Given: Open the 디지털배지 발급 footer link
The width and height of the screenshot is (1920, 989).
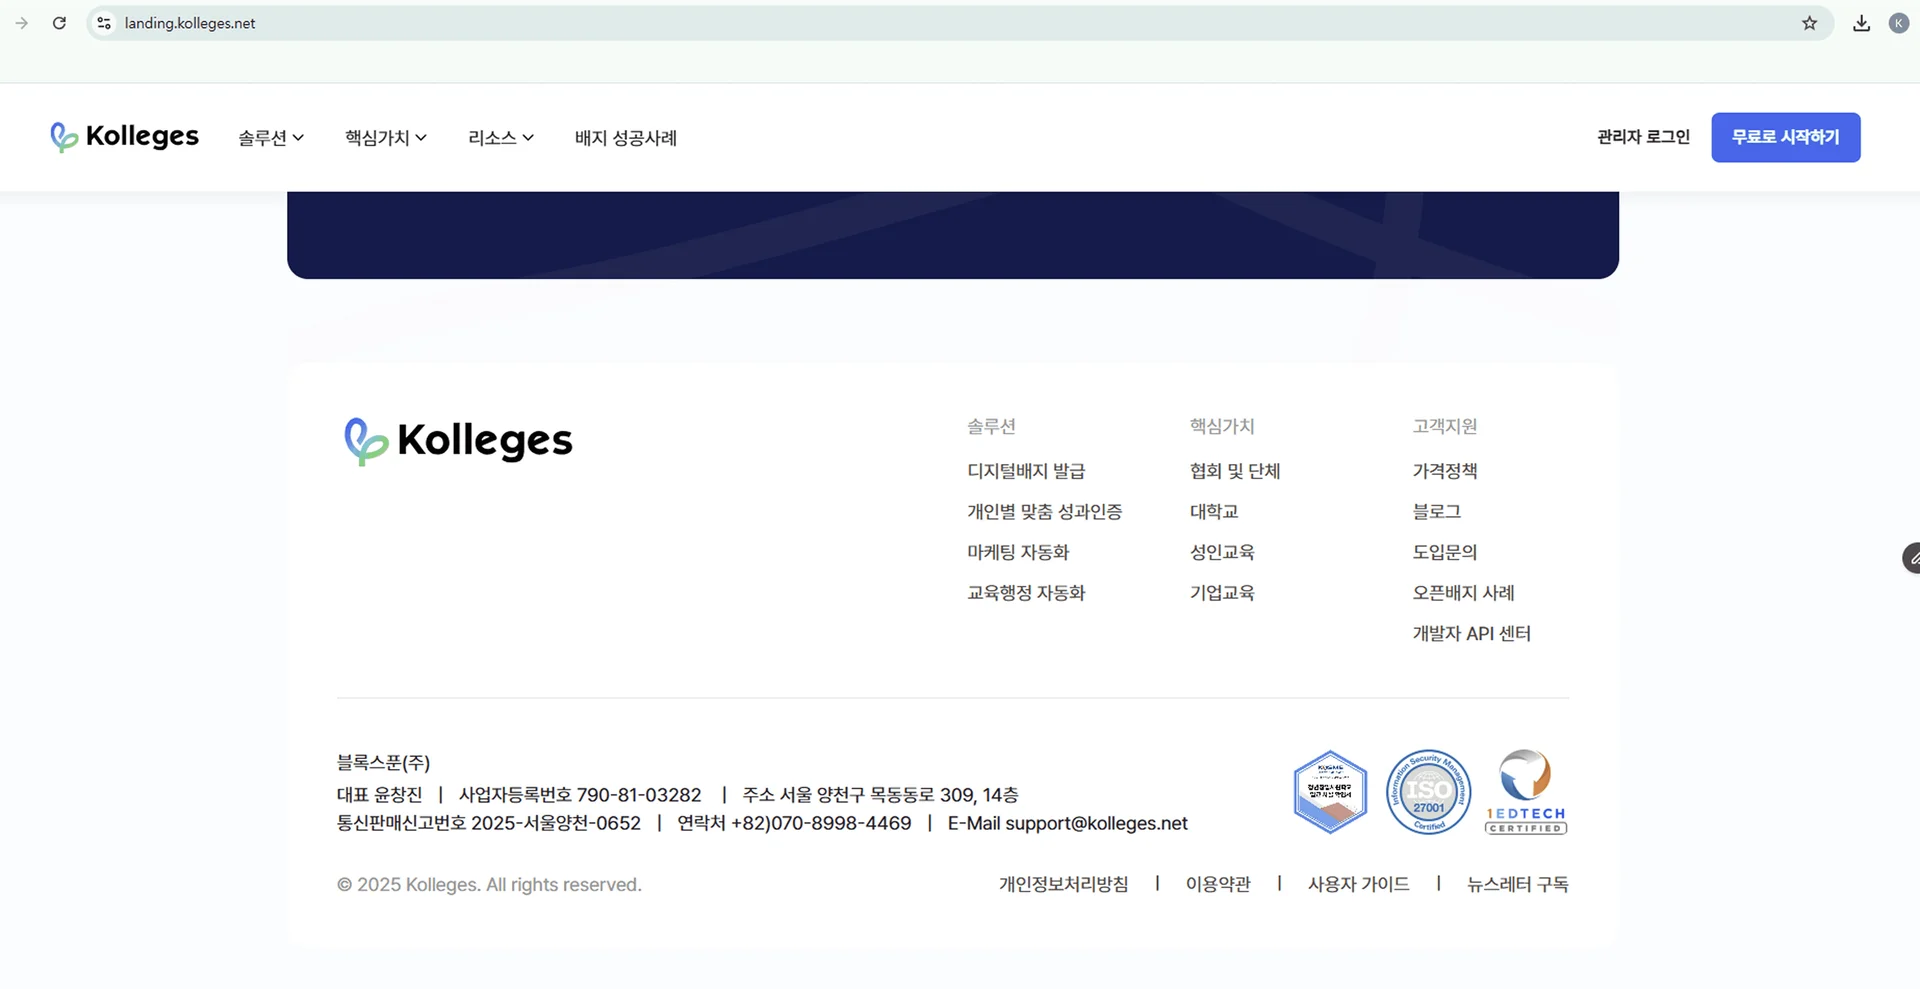Looking at the screenshot, I should [1026, 471].
